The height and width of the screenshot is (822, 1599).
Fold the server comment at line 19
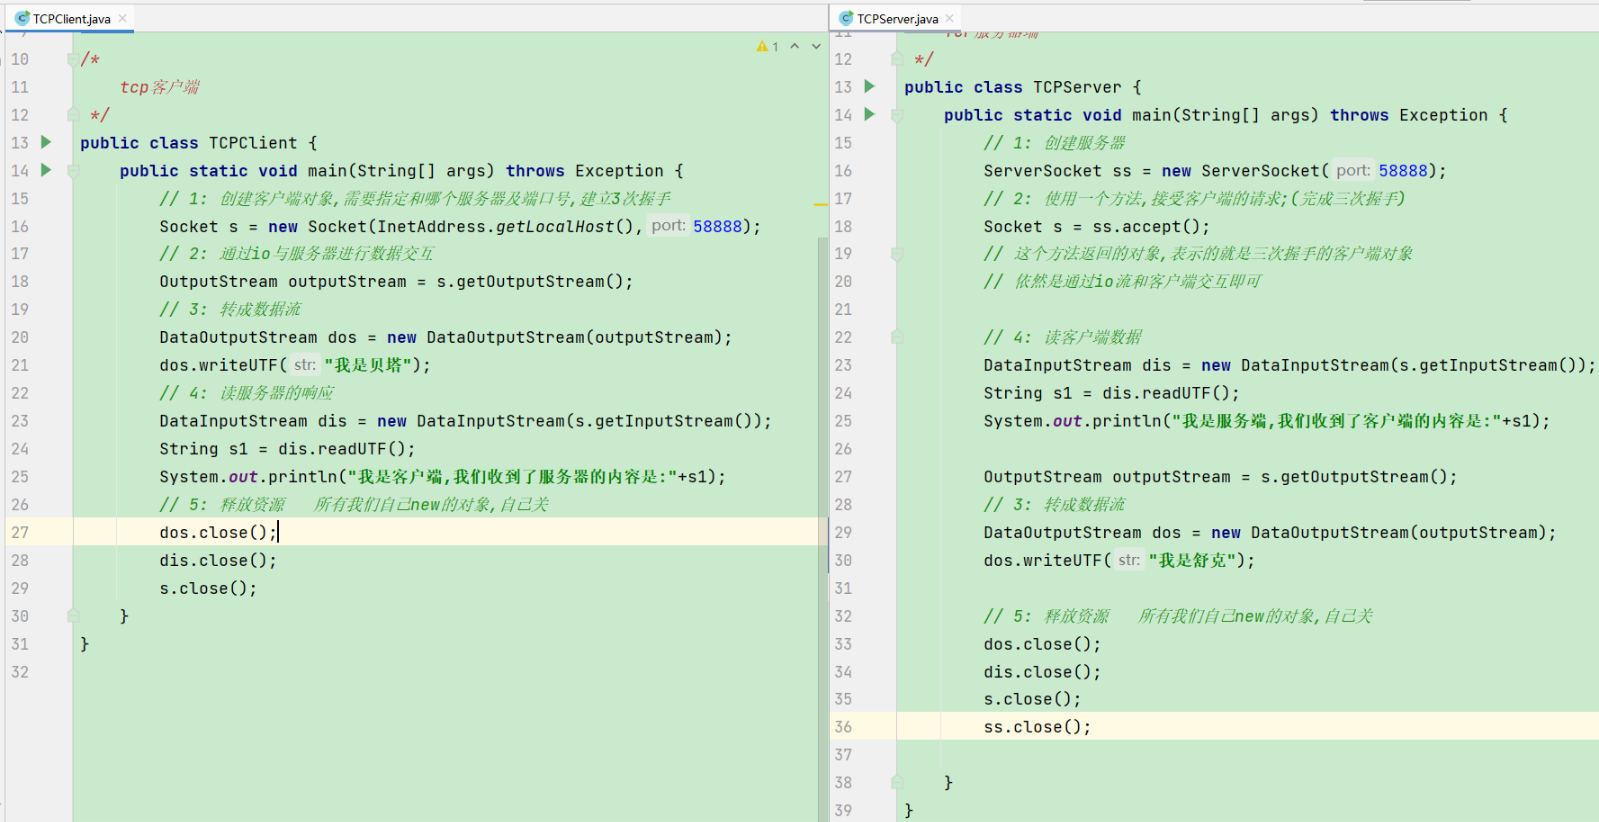click(x=897, y=254)
